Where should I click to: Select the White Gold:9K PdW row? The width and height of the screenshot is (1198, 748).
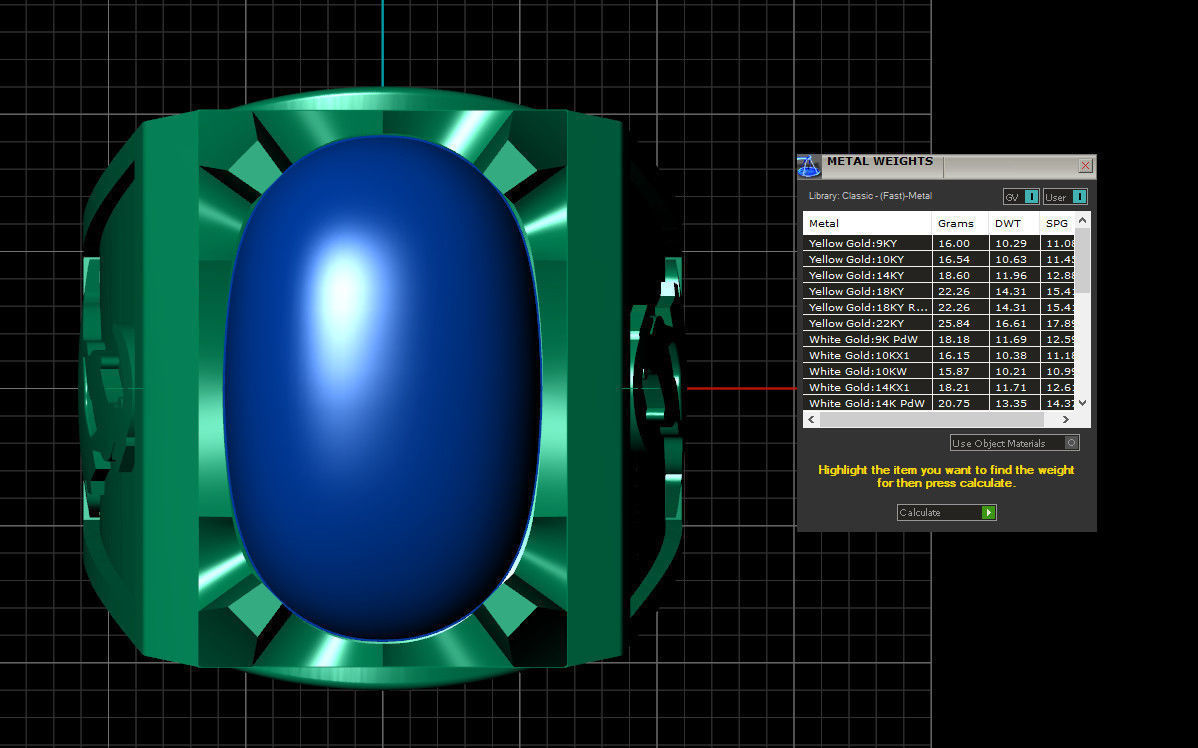(939, 339)
